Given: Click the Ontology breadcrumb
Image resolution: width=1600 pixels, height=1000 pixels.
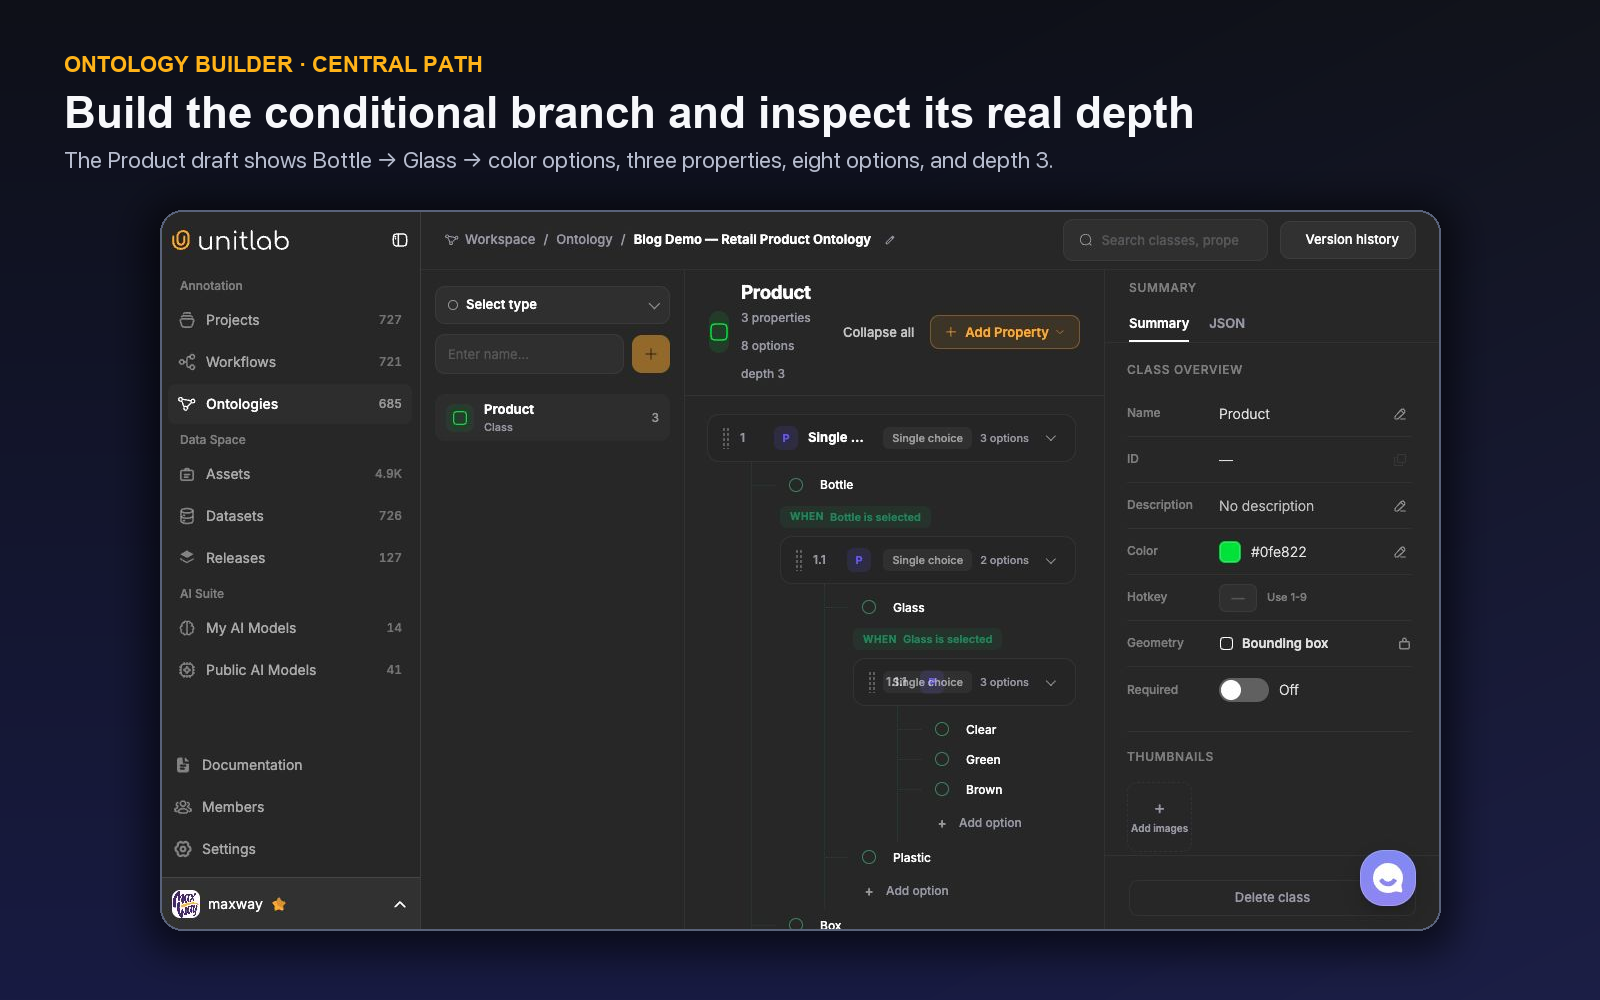Looking at the screenshot, I should pos(584,240).
